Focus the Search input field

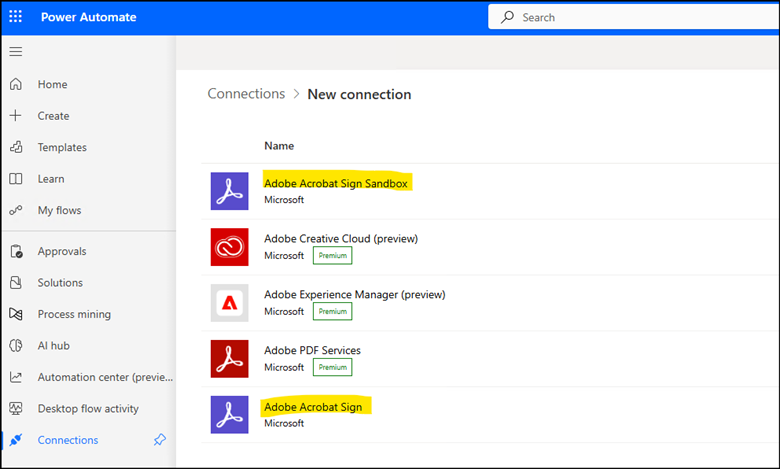(x=633, y=17)
